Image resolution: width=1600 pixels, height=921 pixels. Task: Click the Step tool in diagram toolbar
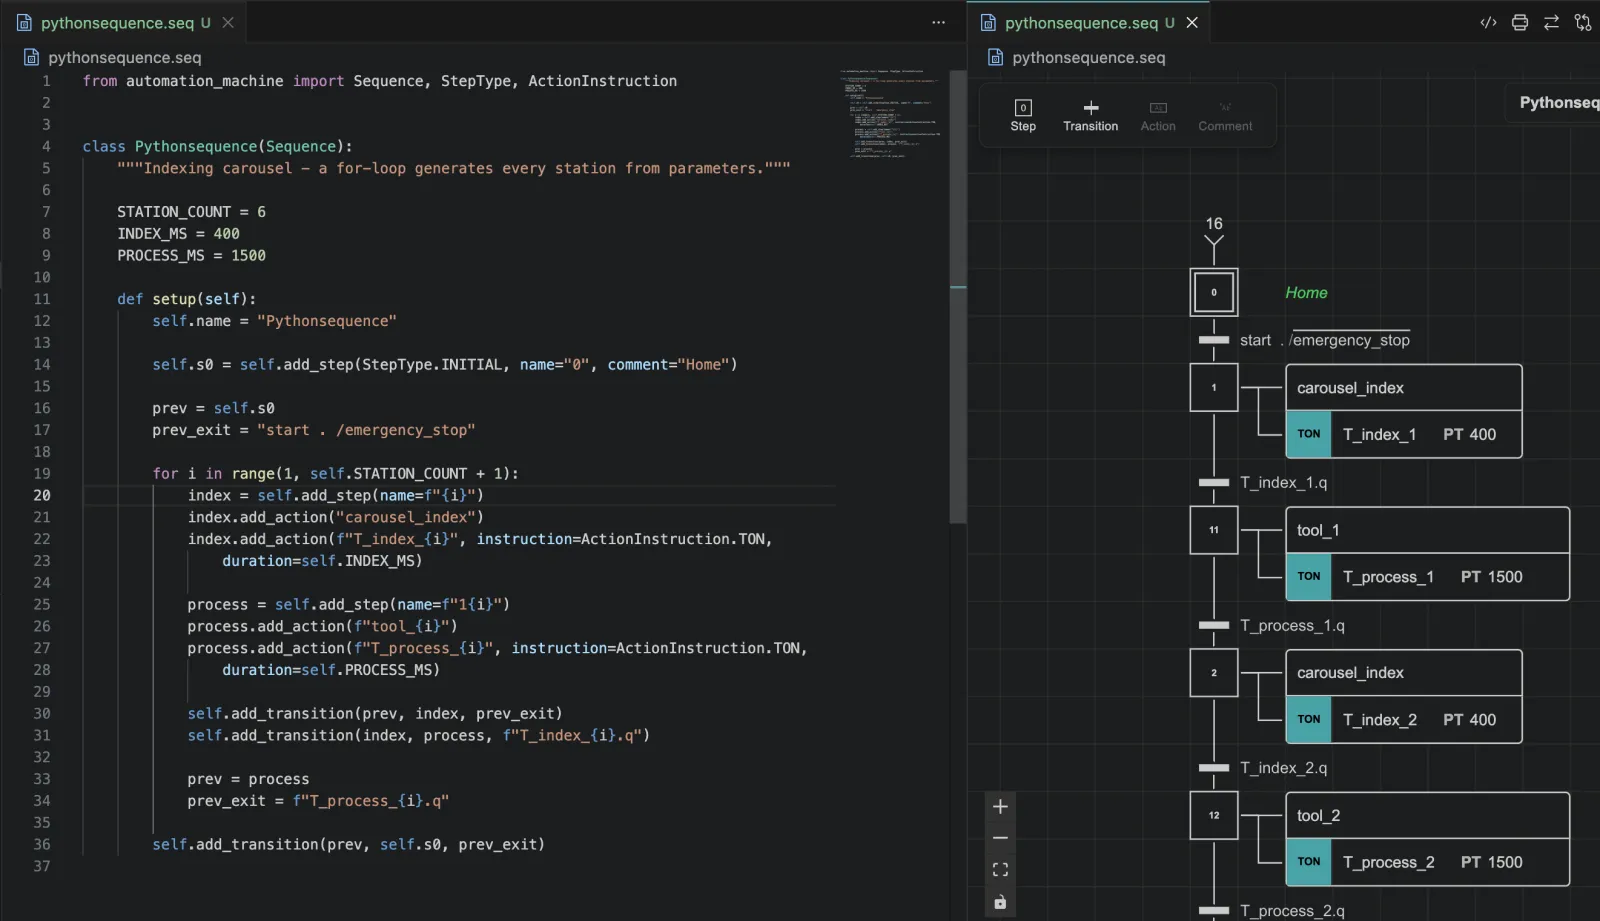click(x=1023, y=116)
